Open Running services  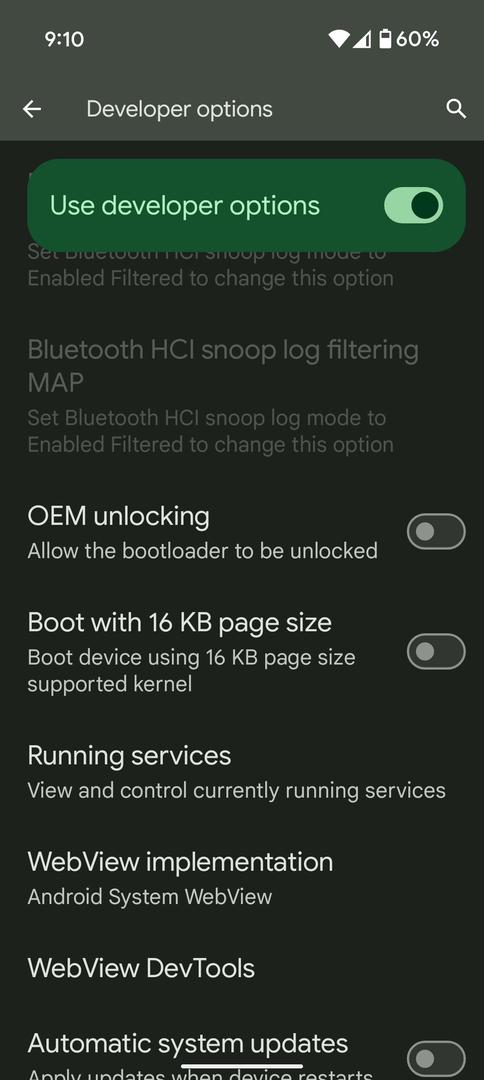pos(242,771)
